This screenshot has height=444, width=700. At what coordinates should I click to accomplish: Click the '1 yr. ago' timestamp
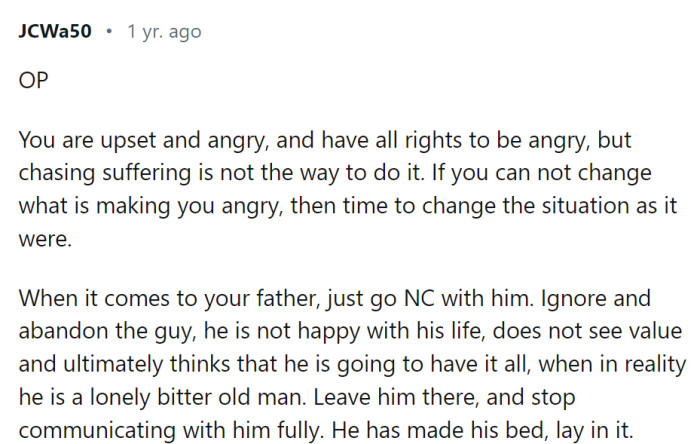pos(164,32)
